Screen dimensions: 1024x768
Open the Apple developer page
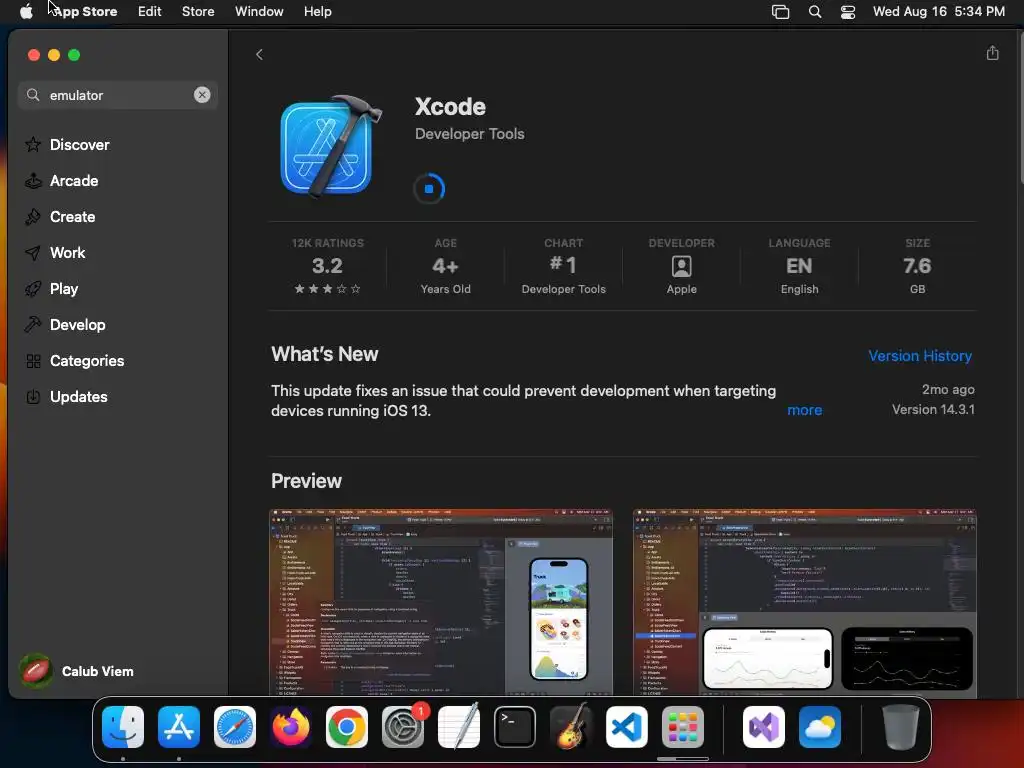681,266
